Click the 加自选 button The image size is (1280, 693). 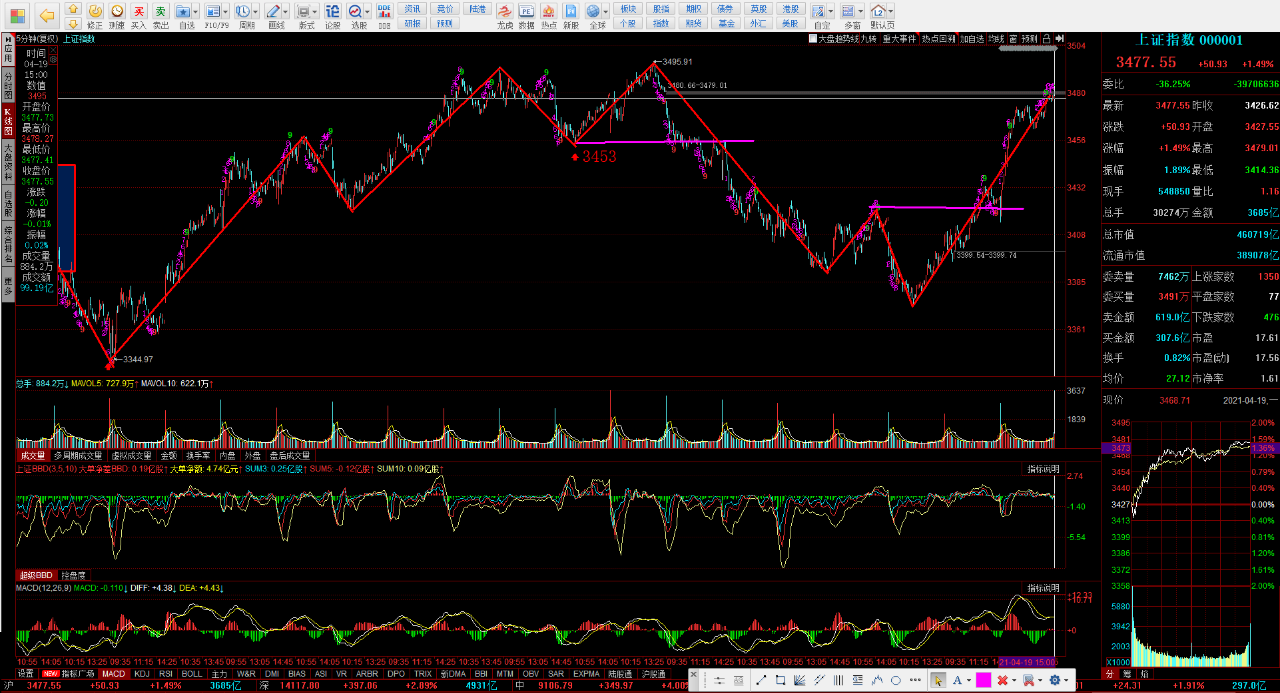tap(971, 39)
